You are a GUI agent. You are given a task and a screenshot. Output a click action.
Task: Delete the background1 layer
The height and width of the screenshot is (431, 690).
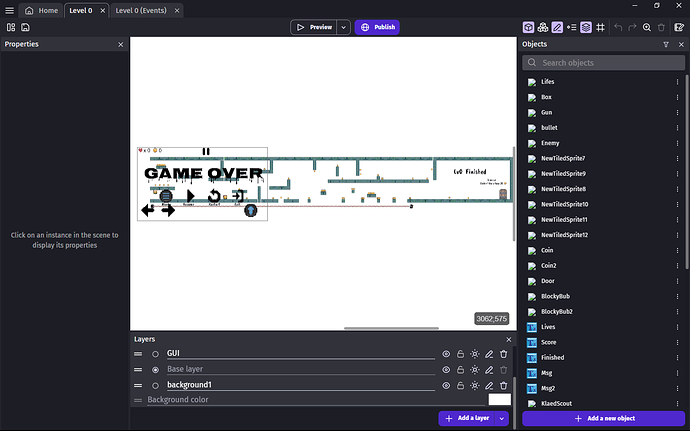click(504, 386)
